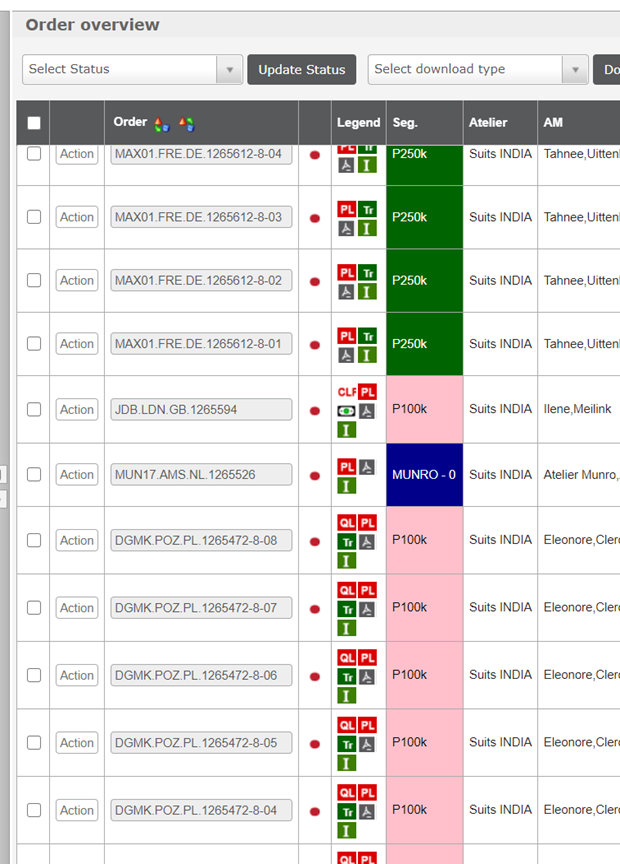Open Action menu for DGMK.POZ.PL.1265472-8-06
The width and height of the screenshot is (620, 864).
(77, 675)
